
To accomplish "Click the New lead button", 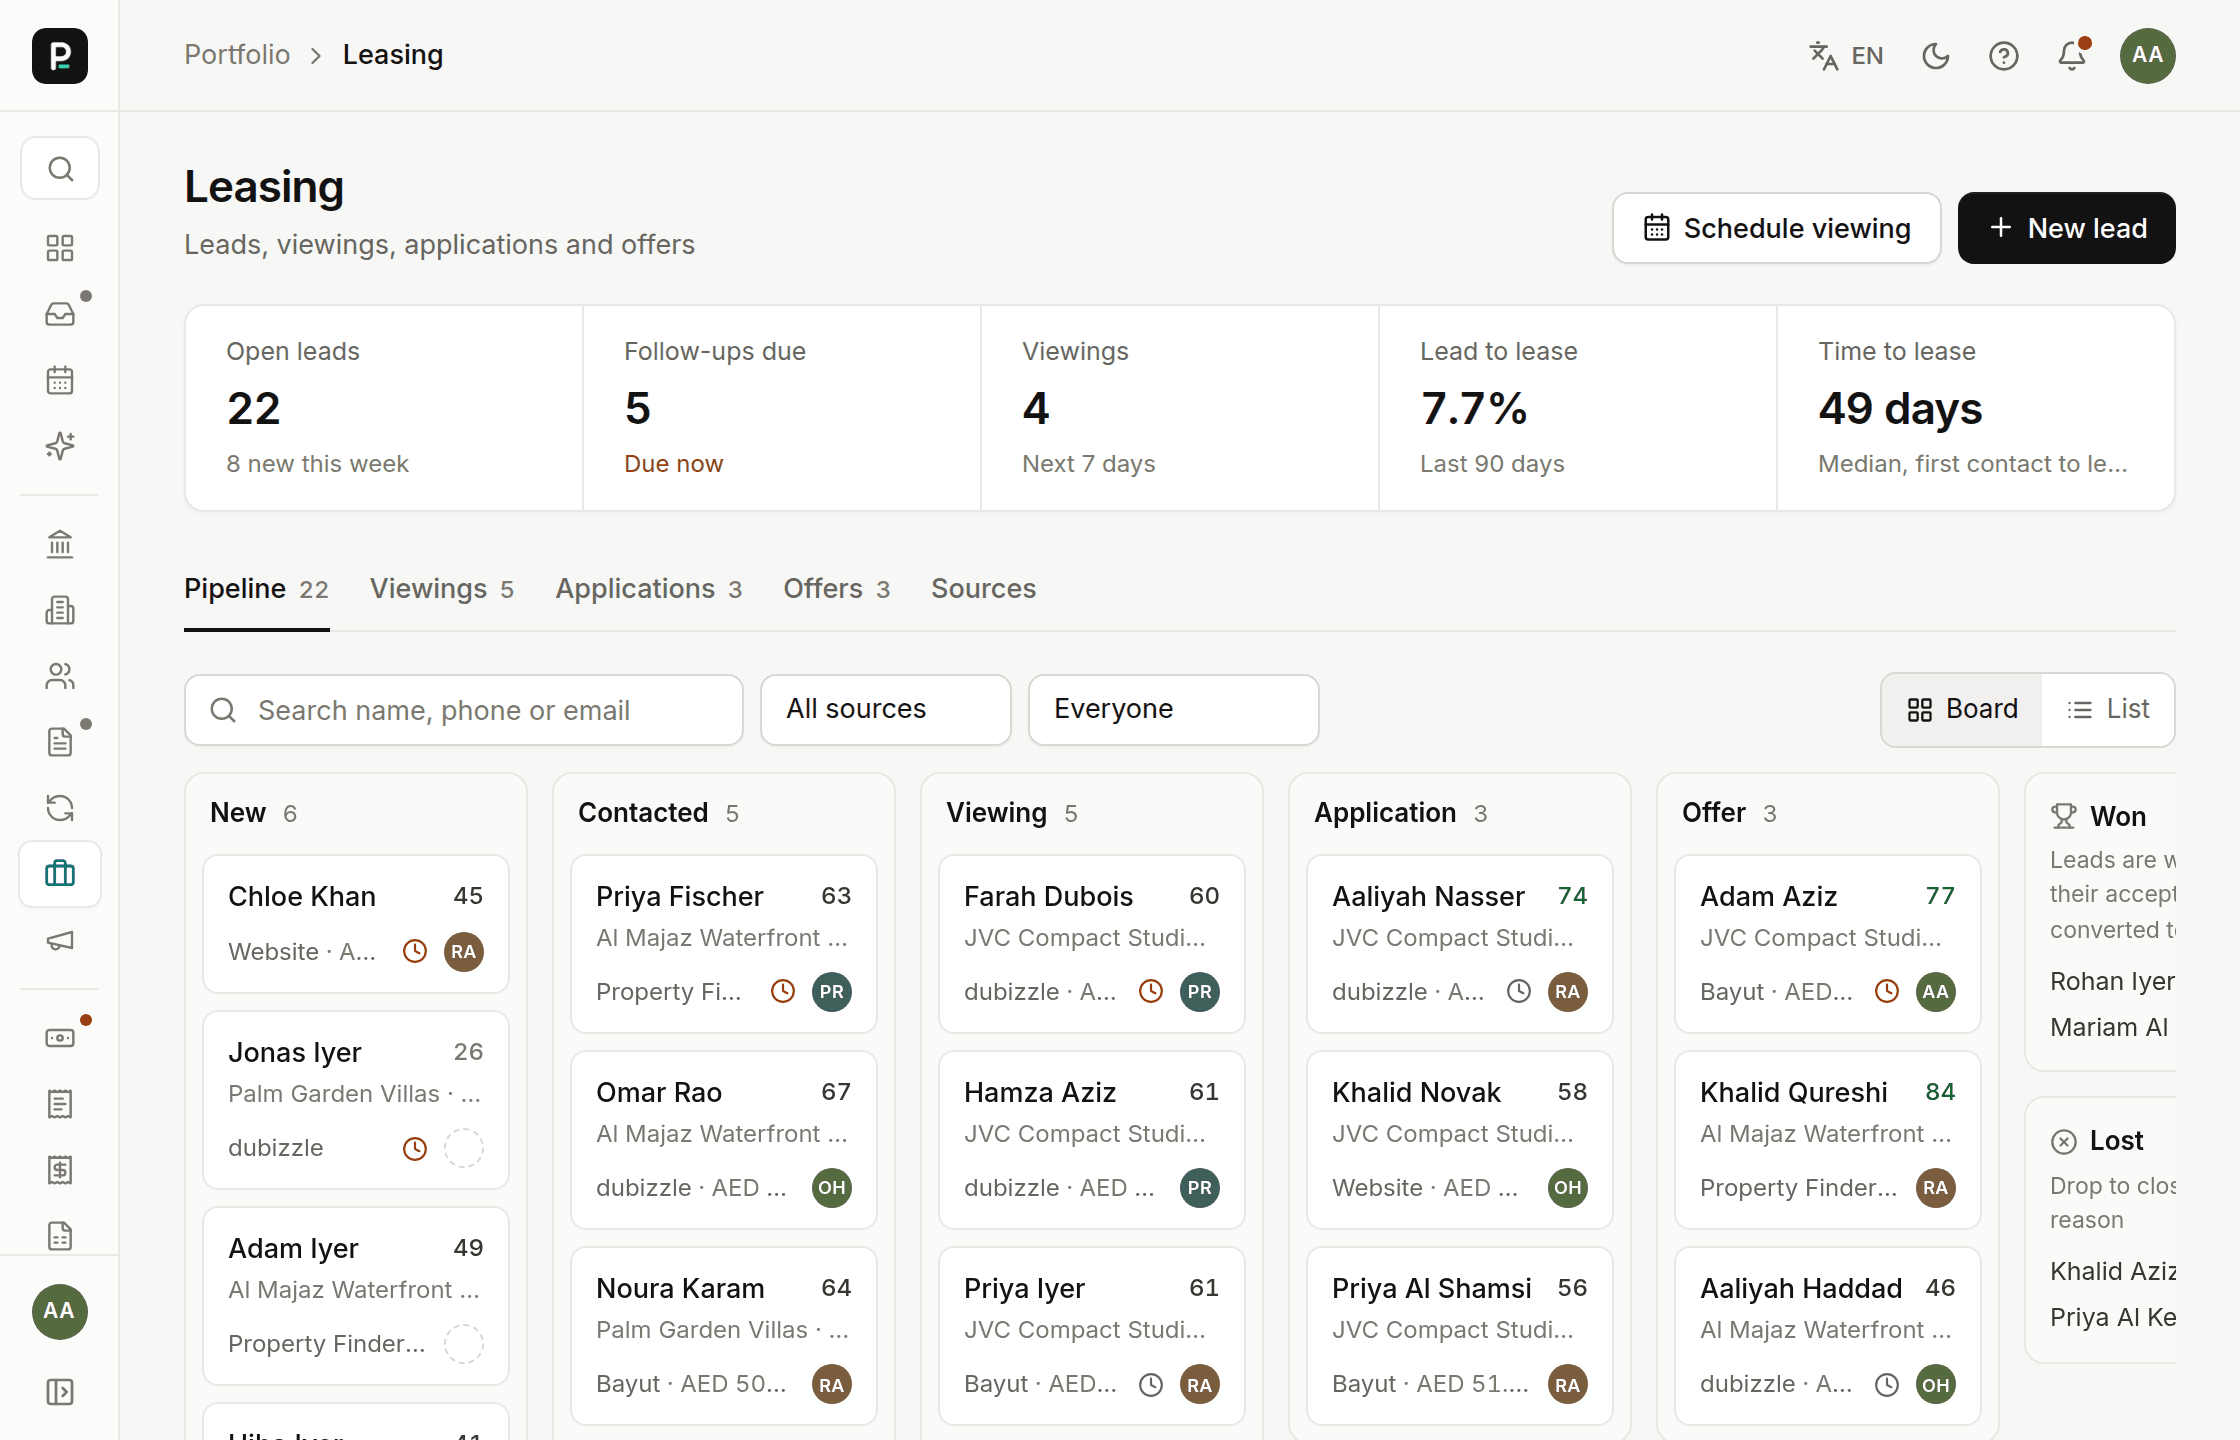I will [x=2067, y=228].
